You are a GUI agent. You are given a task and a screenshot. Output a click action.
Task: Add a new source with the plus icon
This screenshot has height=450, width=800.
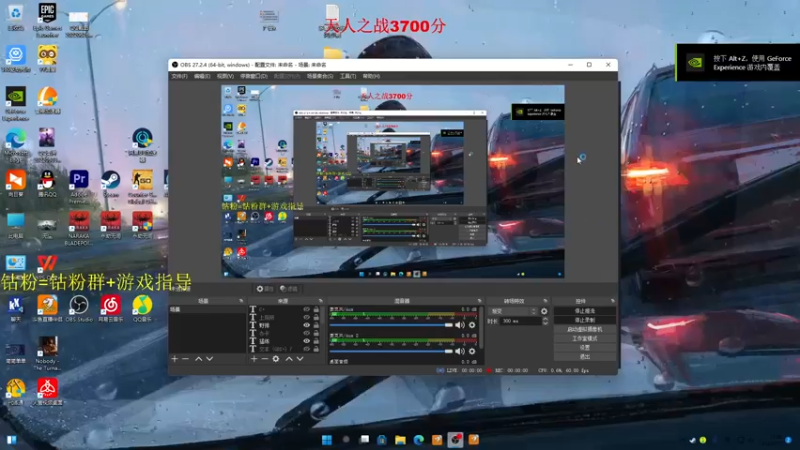[254, 359]
